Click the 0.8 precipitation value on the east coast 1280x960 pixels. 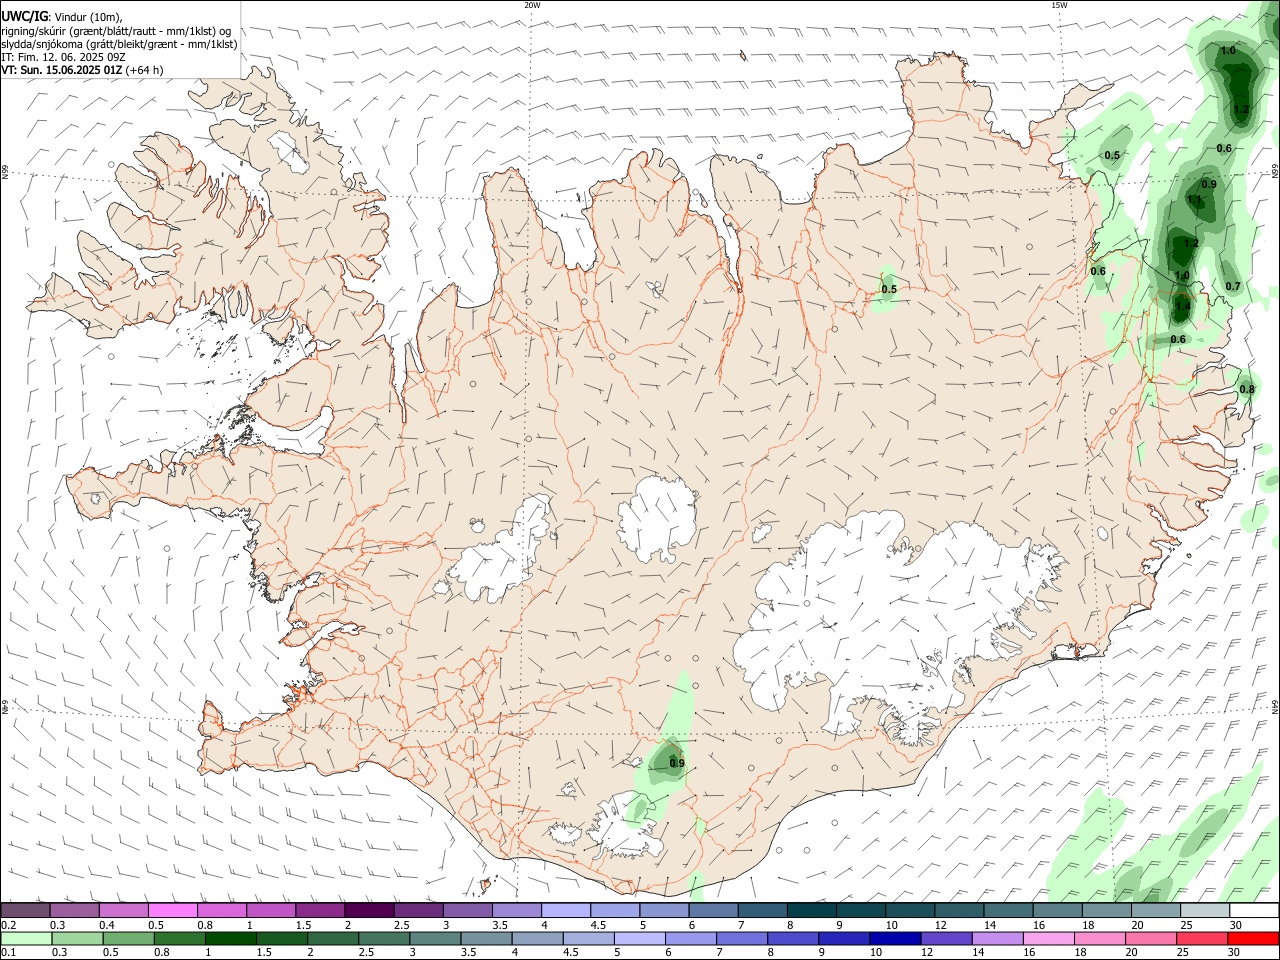[x=1247, y=390]
